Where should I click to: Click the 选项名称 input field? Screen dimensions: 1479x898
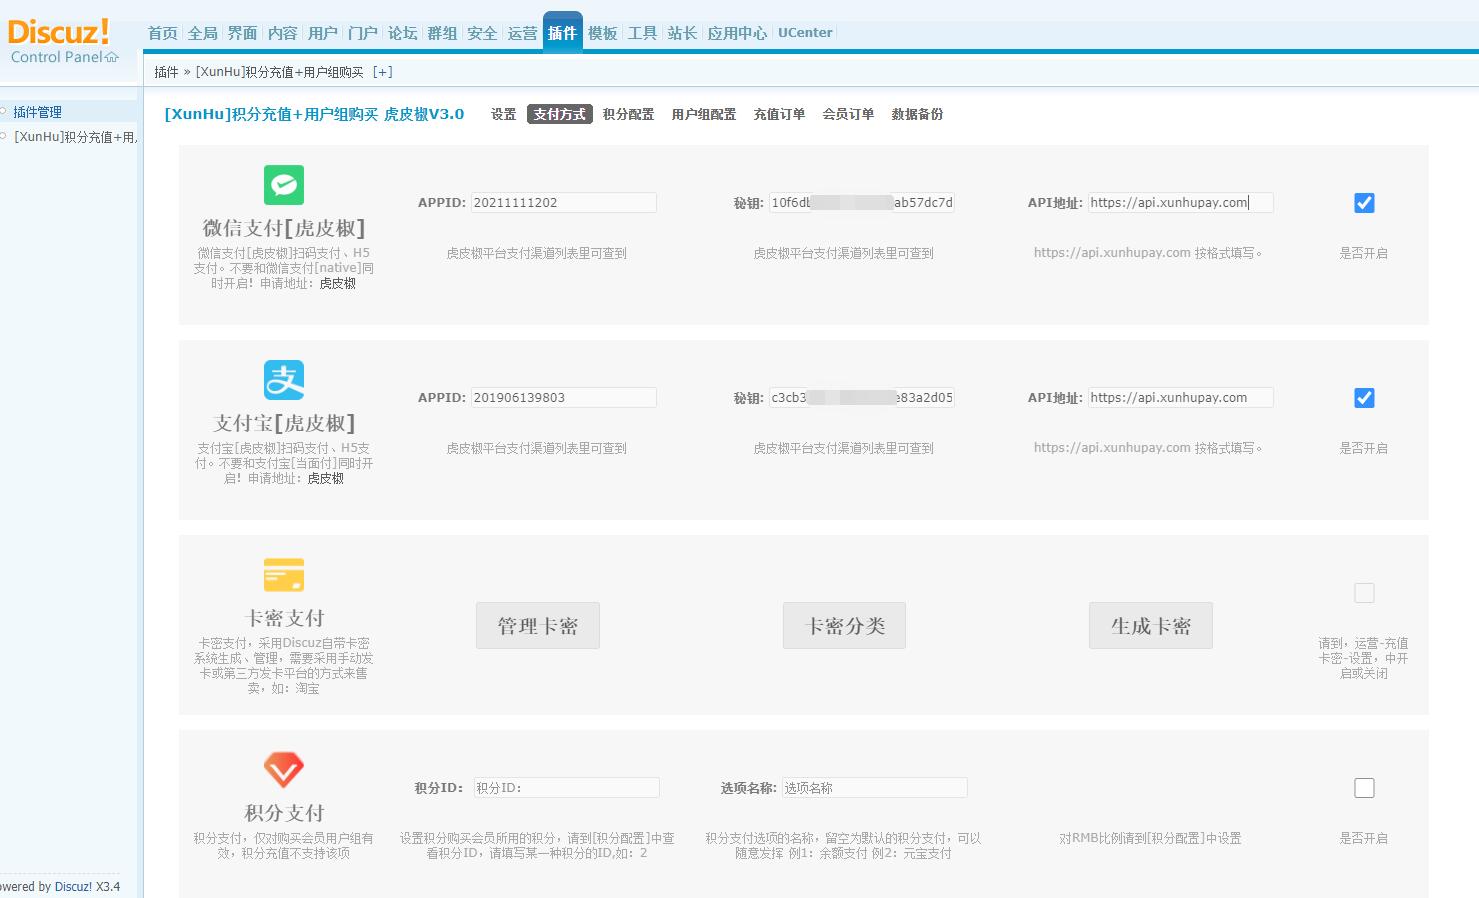[875, 788]
